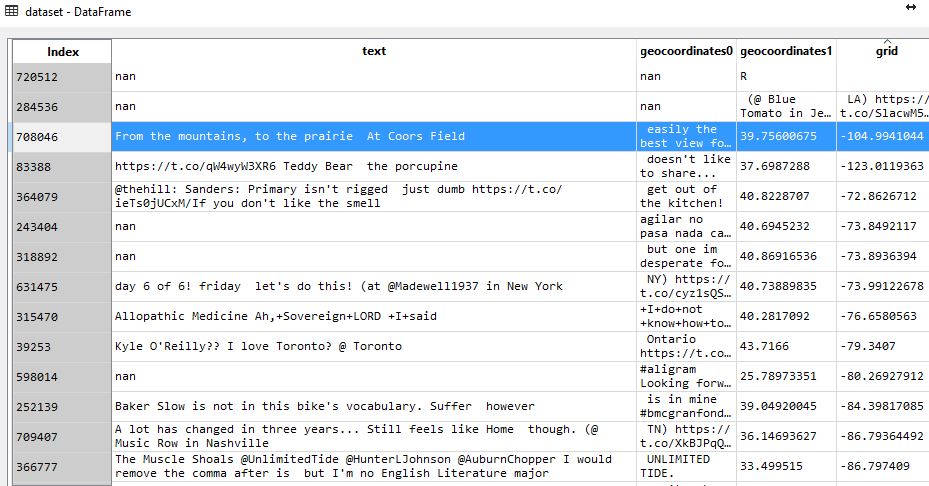Select row index 709407
The image size is (929, 486).
point(62,437)
